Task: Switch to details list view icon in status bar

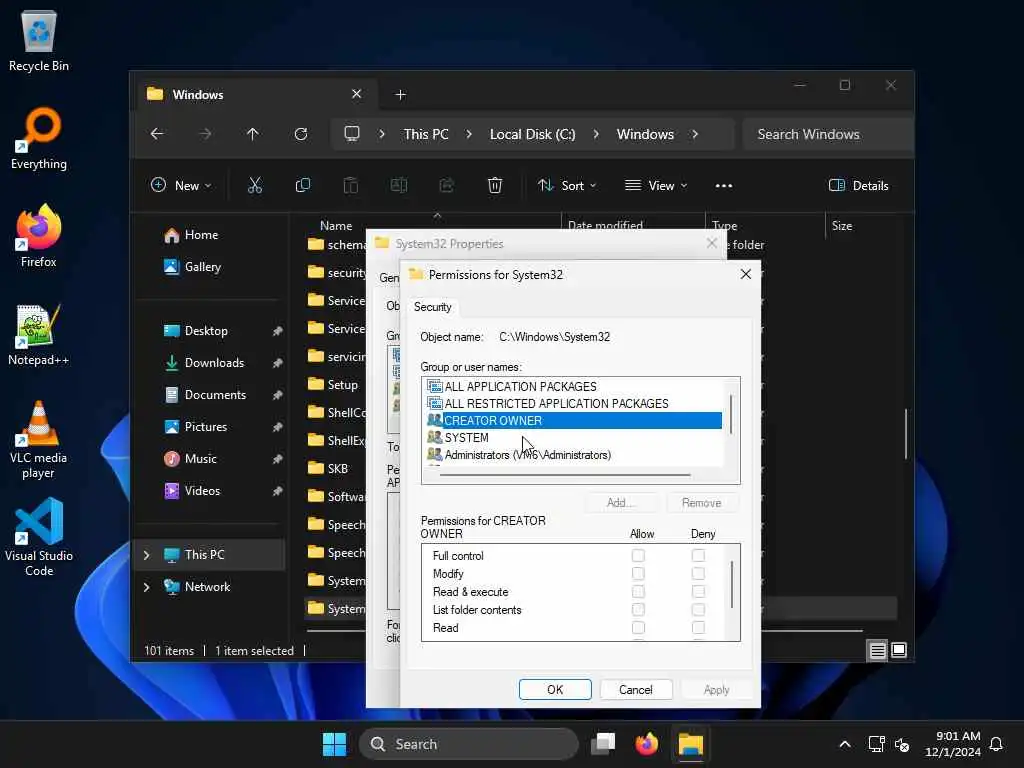Action: 878,650
